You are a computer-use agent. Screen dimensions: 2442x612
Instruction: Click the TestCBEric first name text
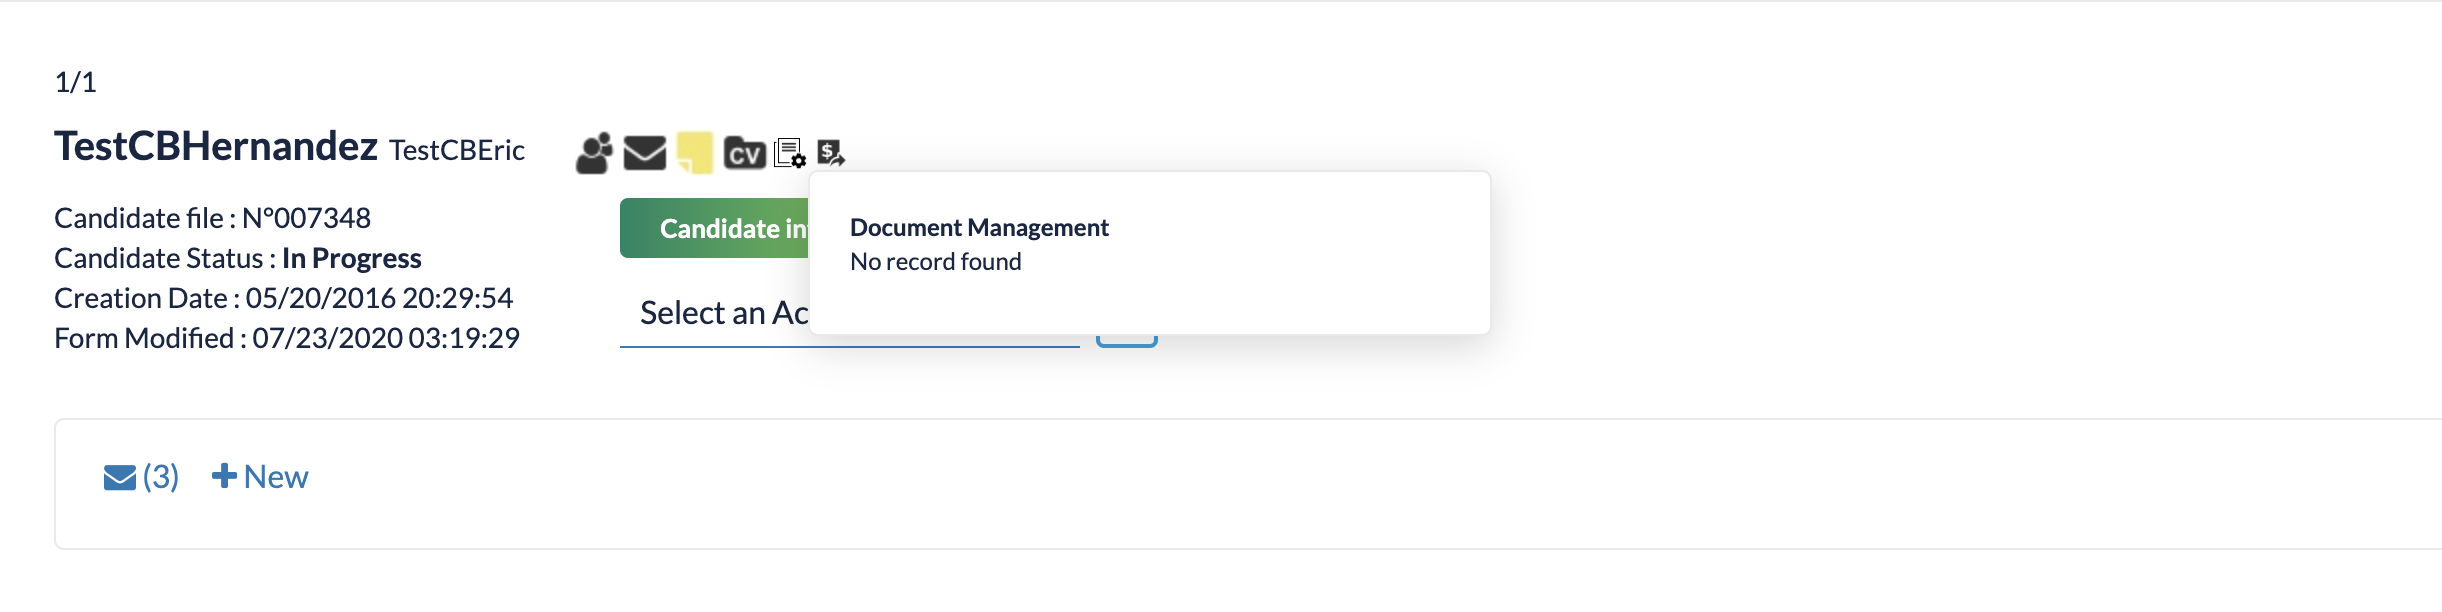pos(456,150)
